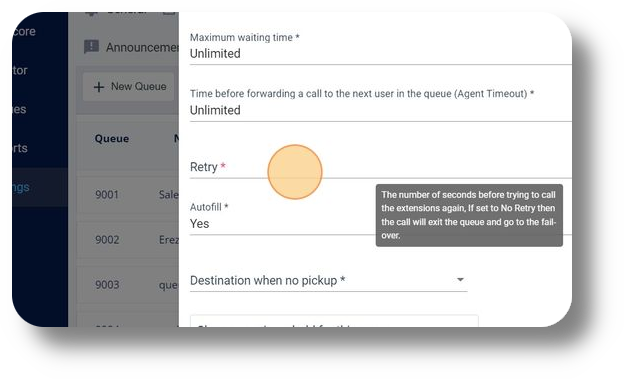Select queue row 9001

click(127, 195)
